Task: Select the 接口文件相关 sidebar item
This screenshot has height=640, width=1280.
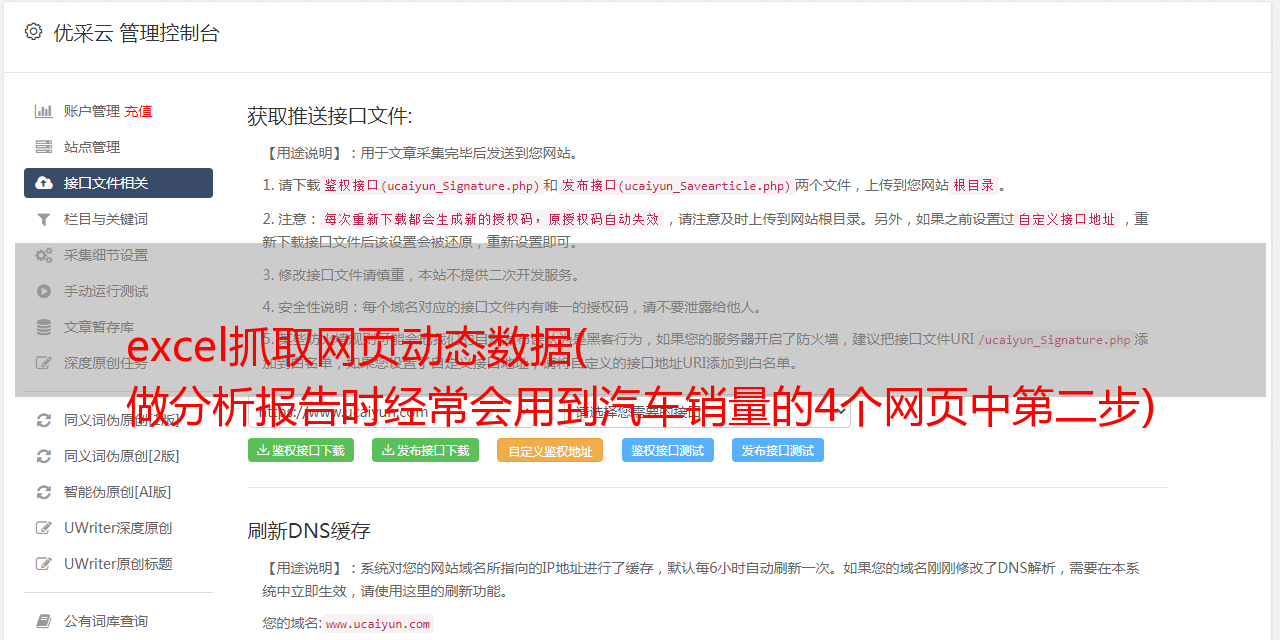Action: 118,183
